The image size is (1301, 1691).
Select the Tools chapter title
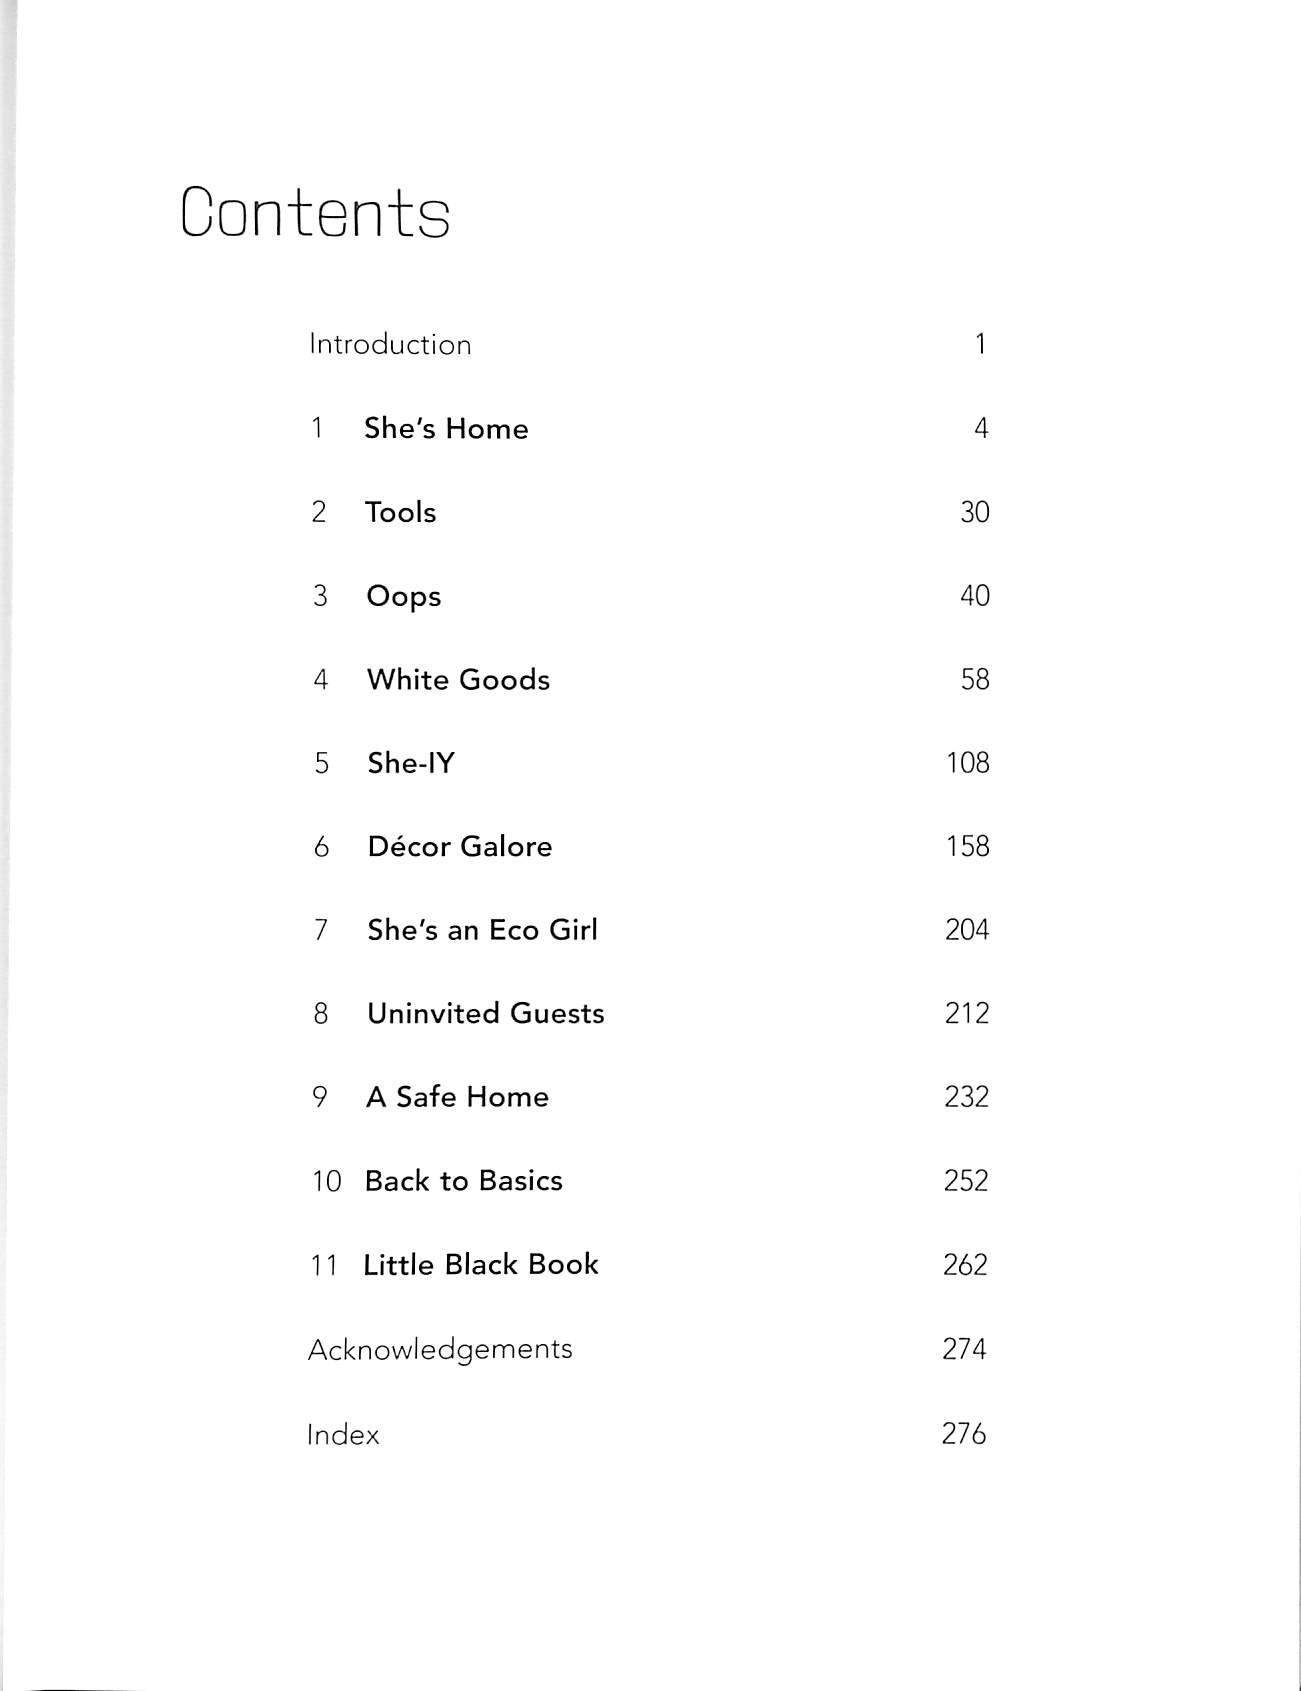(400, 513)
